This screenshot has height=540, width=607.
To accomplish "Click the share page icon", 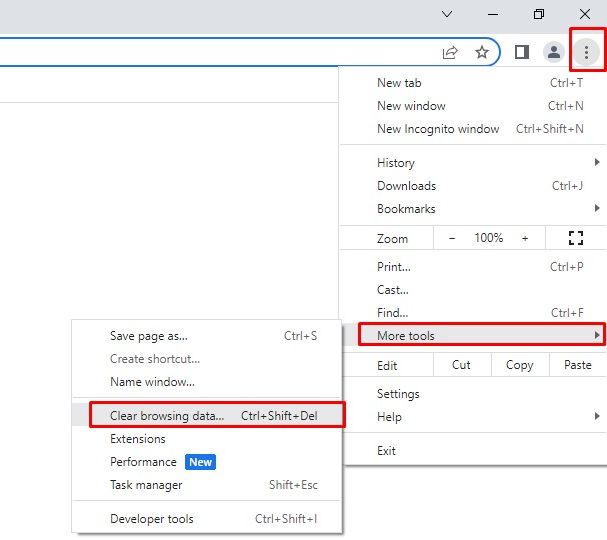I will 450,52.
